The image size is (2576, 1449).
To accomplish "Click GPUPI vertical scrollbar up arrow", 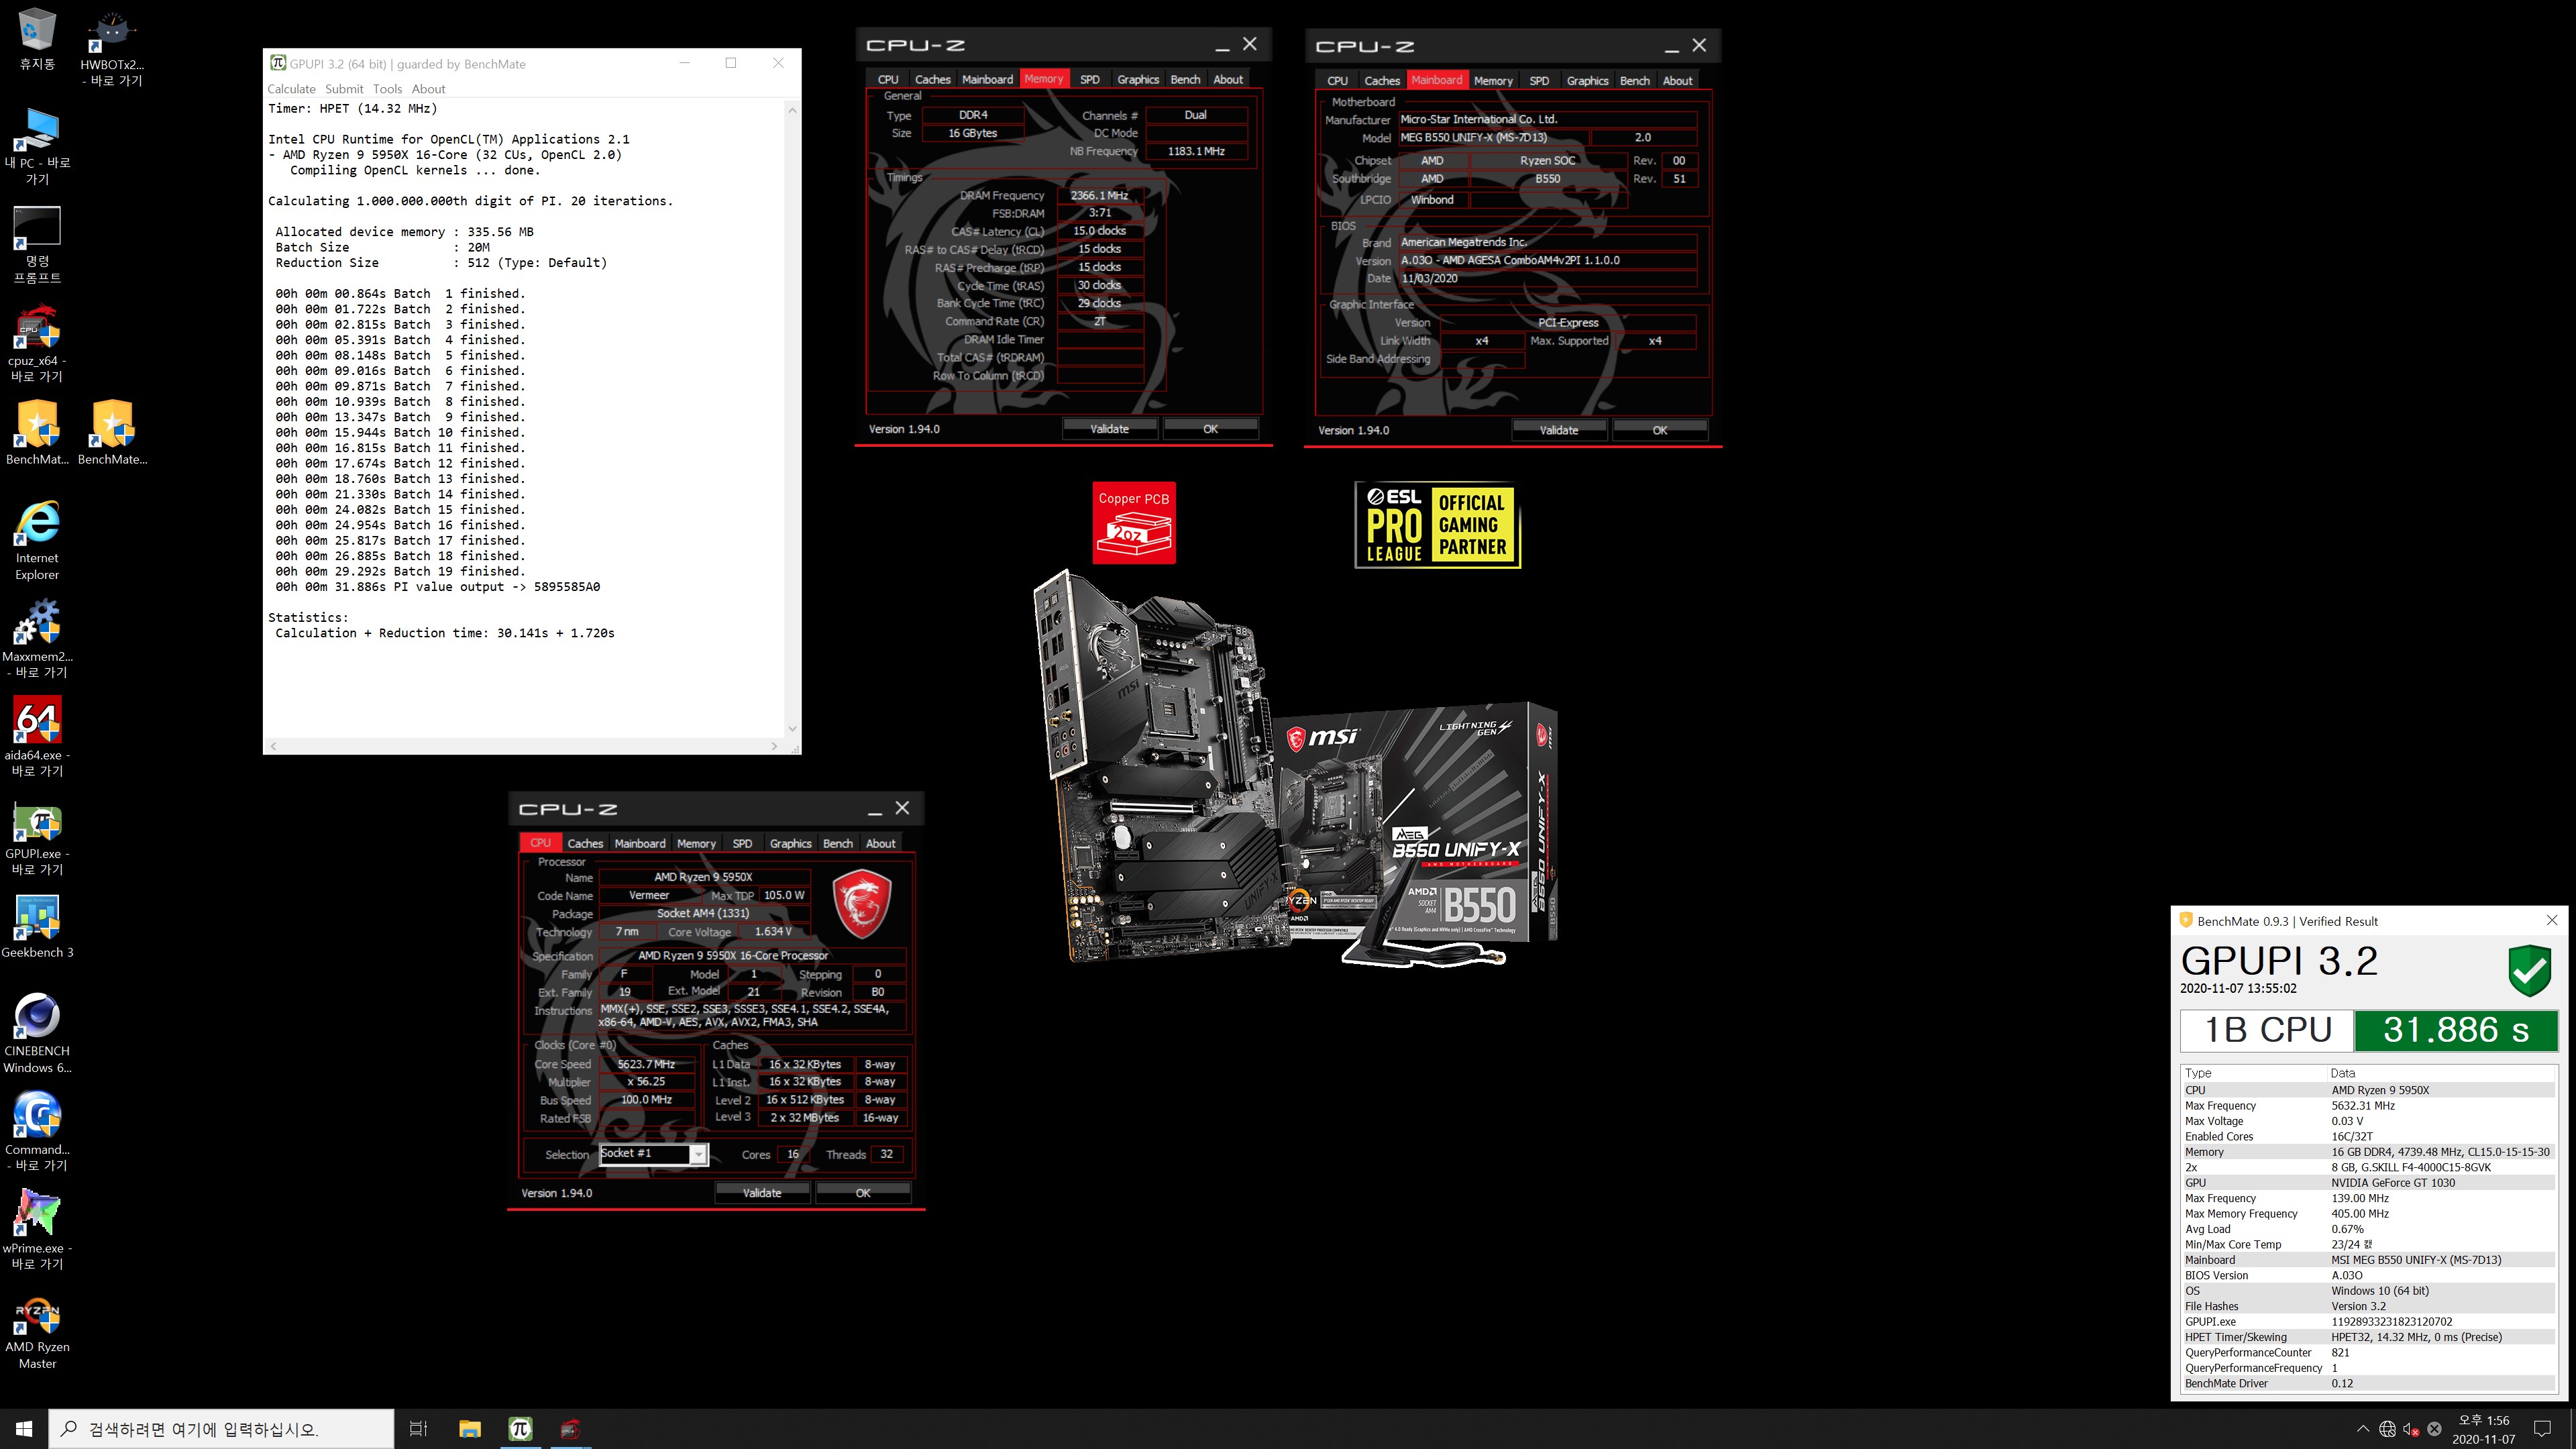I will coord(792,109).
